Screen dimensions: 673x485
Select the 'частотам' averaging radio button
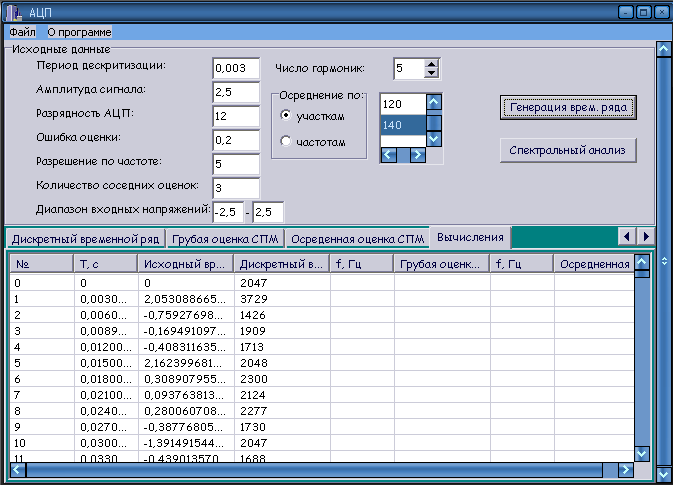(286, 142)
